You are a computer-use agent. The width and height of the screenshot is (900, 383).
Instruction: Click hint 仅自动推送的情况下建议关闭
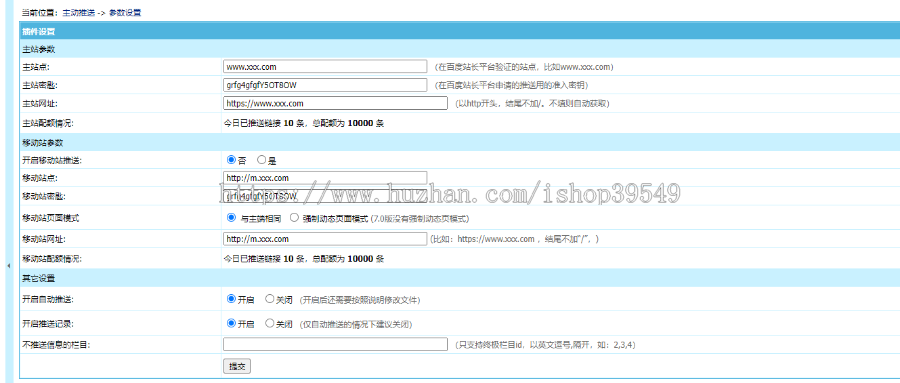point(356,324)
